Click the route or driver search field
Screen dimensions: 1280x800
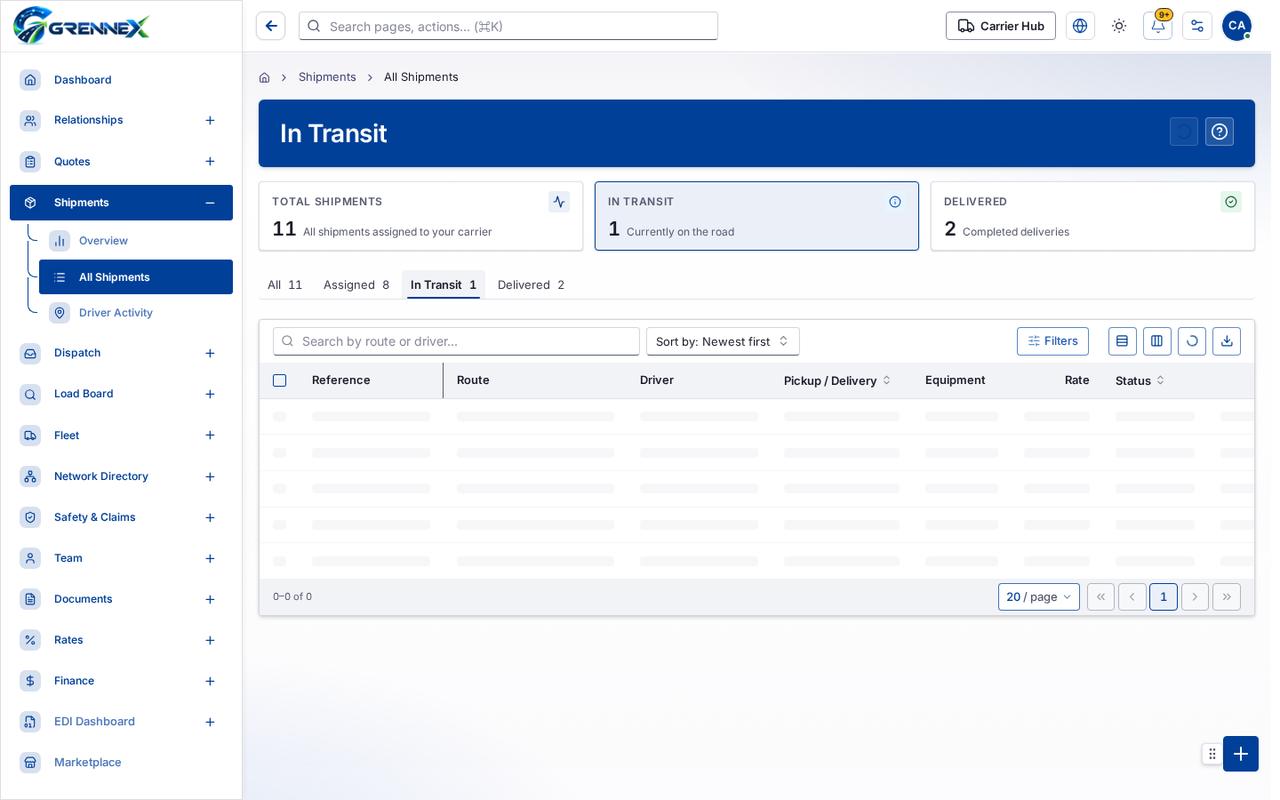click(x=456, y=341)
